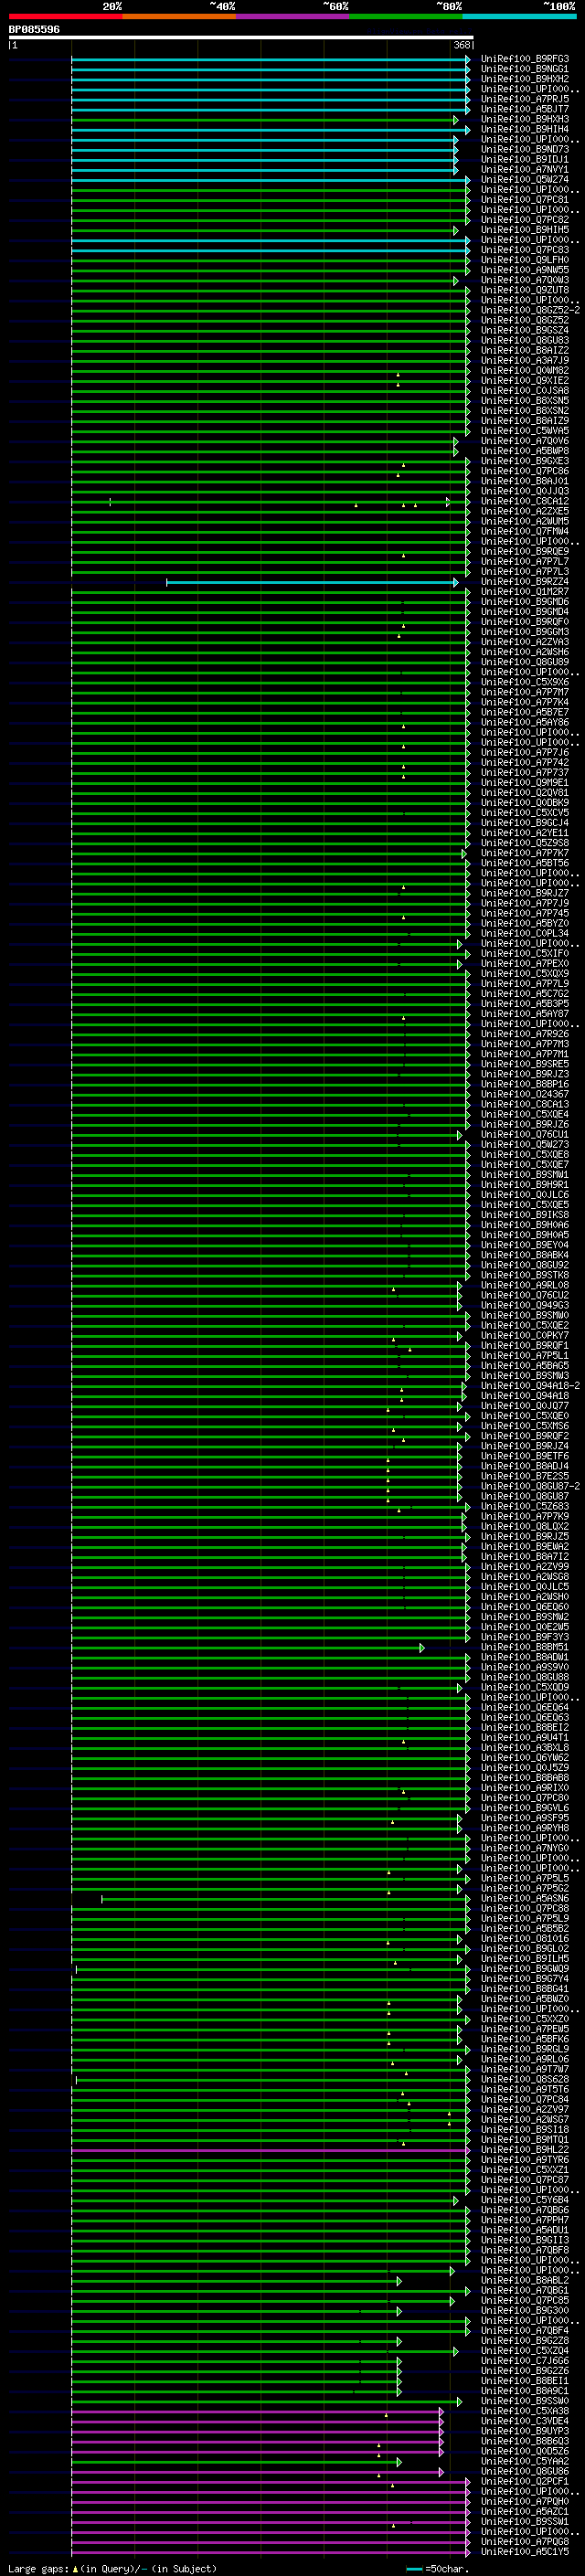Image resolution: width=585 pixels, height=2576 pixels.
Task: Click the white query sequence bar
Action: click(241, 37)
